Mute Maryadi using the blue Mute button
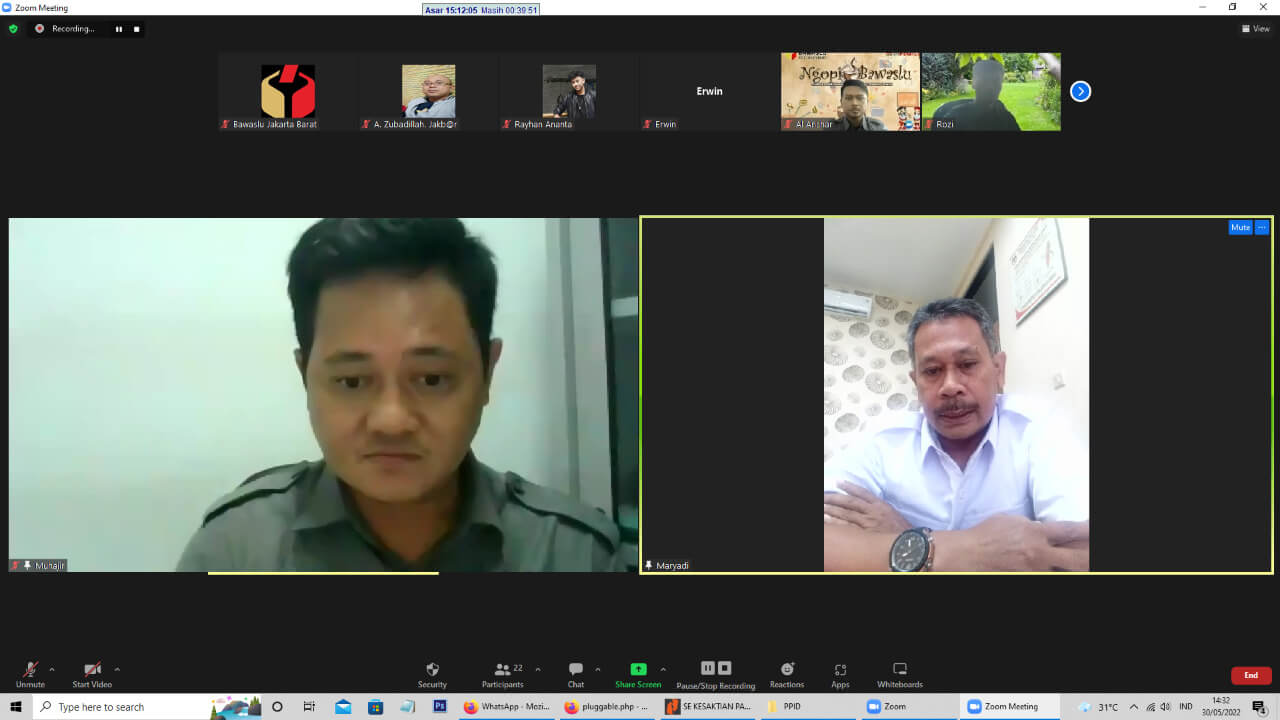The height and width of the screenshot is (720, 1280). 1240,227
